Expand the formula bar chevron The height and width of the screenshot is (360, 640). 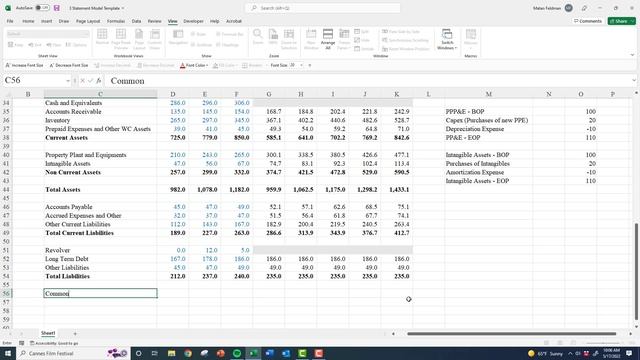pos(634,80)
